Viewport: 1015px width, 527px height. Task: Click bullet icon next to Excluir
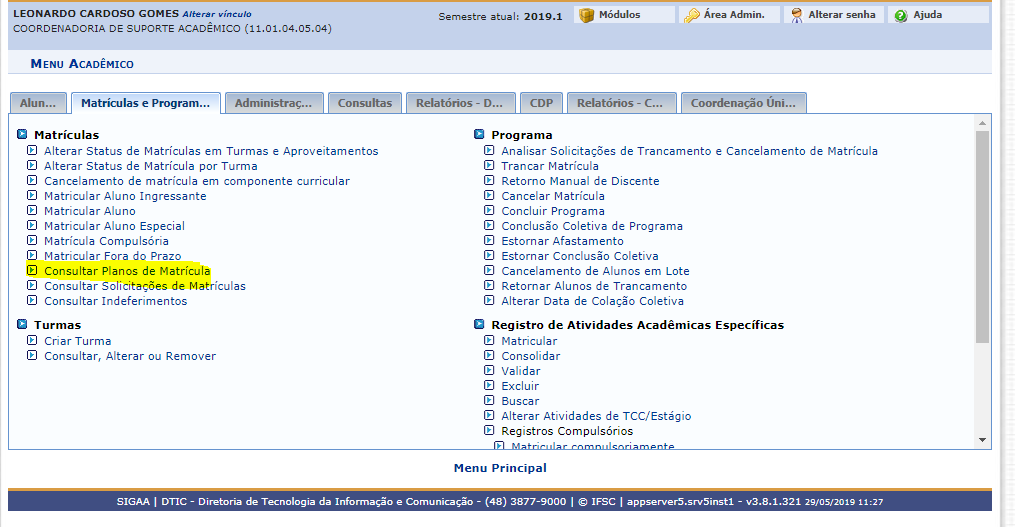pyautogui.click(x=489, y=385)
